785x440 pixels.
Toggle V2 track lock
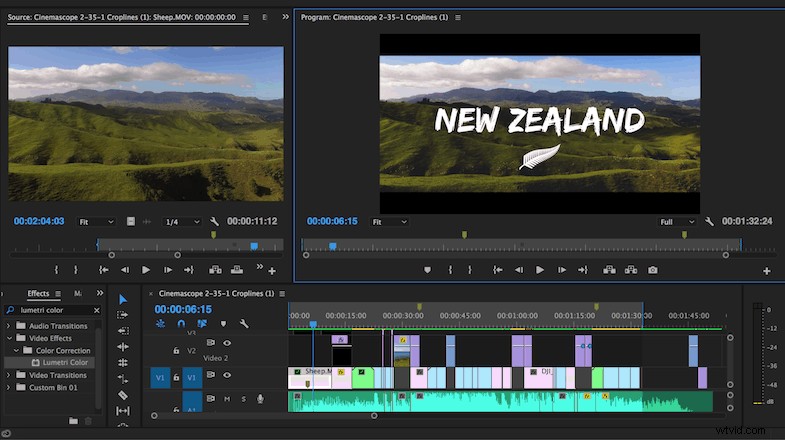(x=176, y=351)
